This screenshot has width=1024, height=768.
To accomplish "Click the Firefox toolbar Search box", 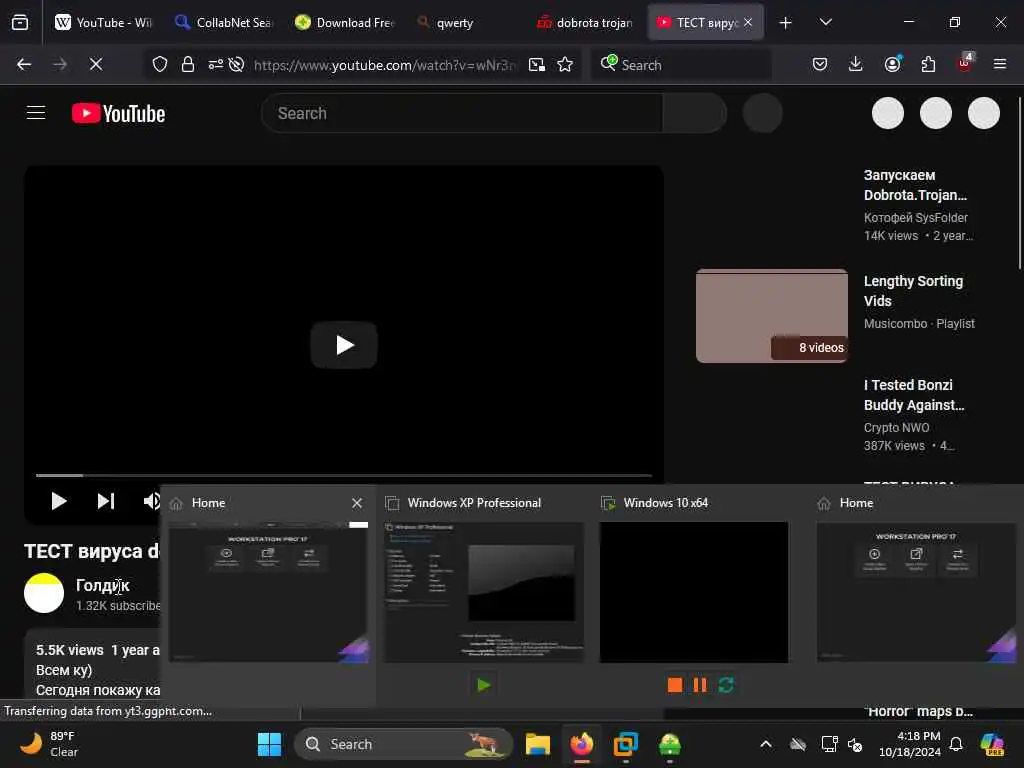I will point(681,65).
